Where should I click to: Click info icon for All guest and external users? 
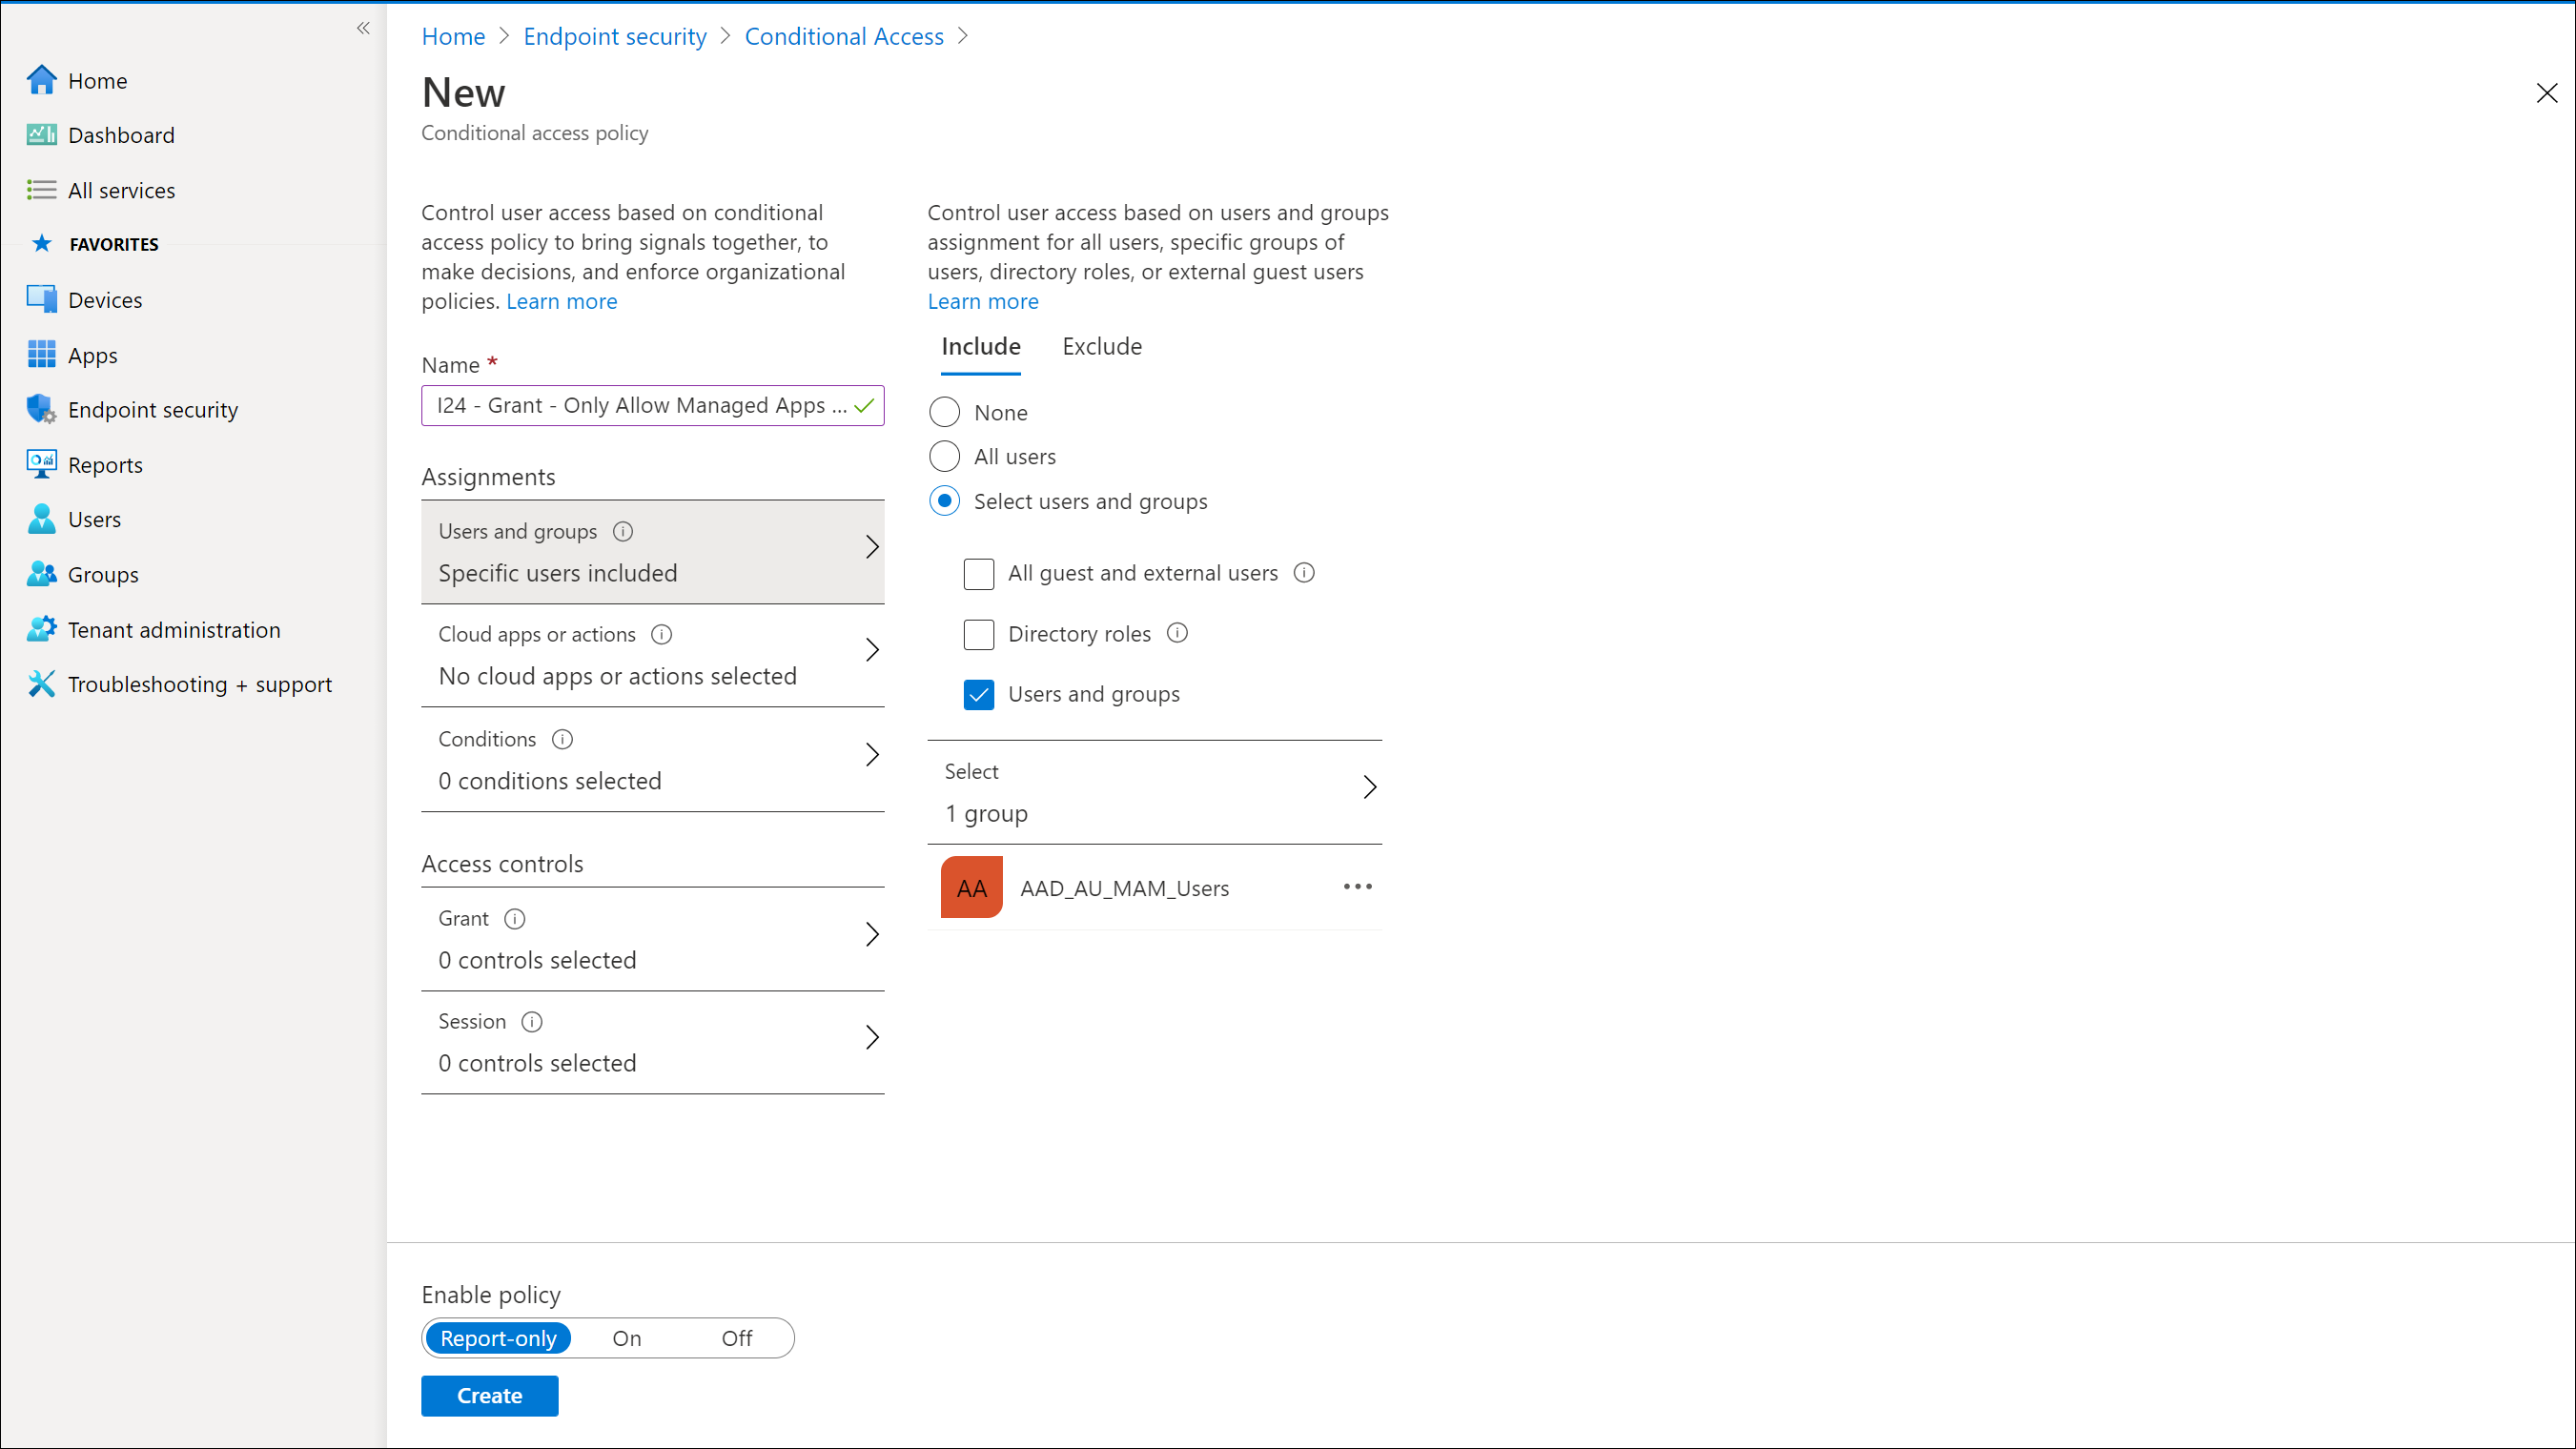pyautogui.click(x=1303, y=572)
